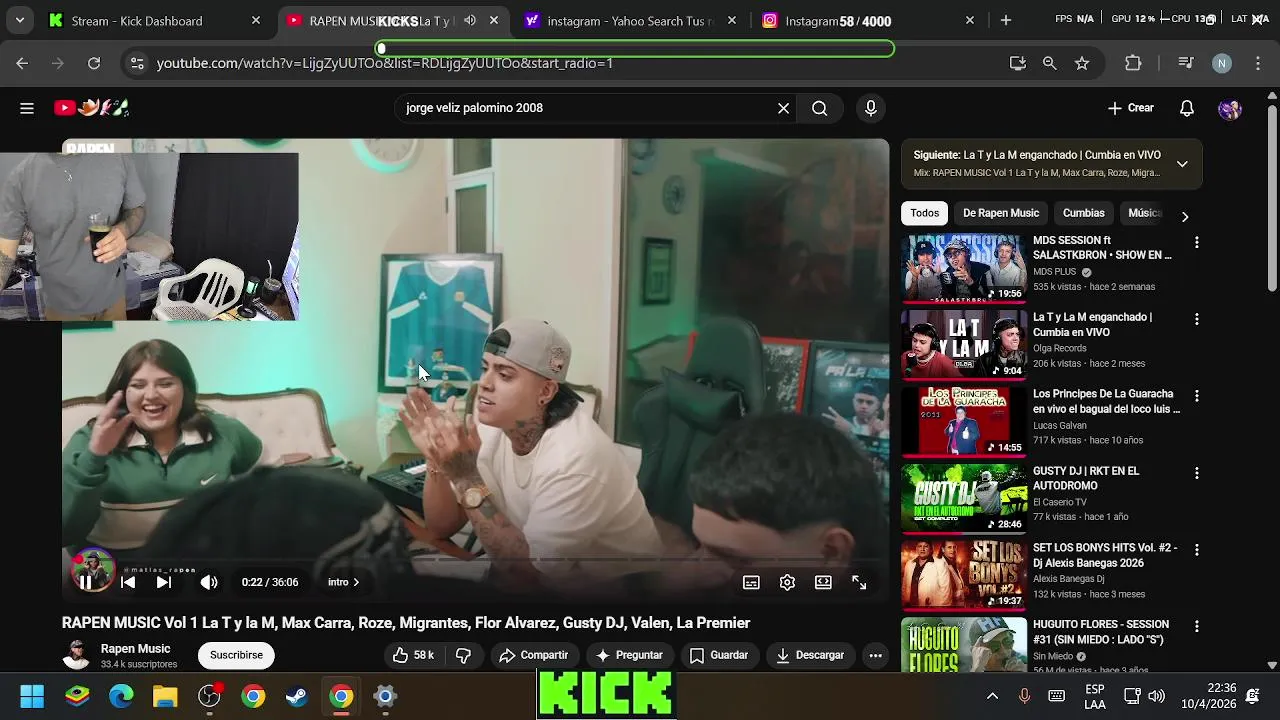Launch Steam from taskbar
This screenshot has height=720, width=1280.
297,696
